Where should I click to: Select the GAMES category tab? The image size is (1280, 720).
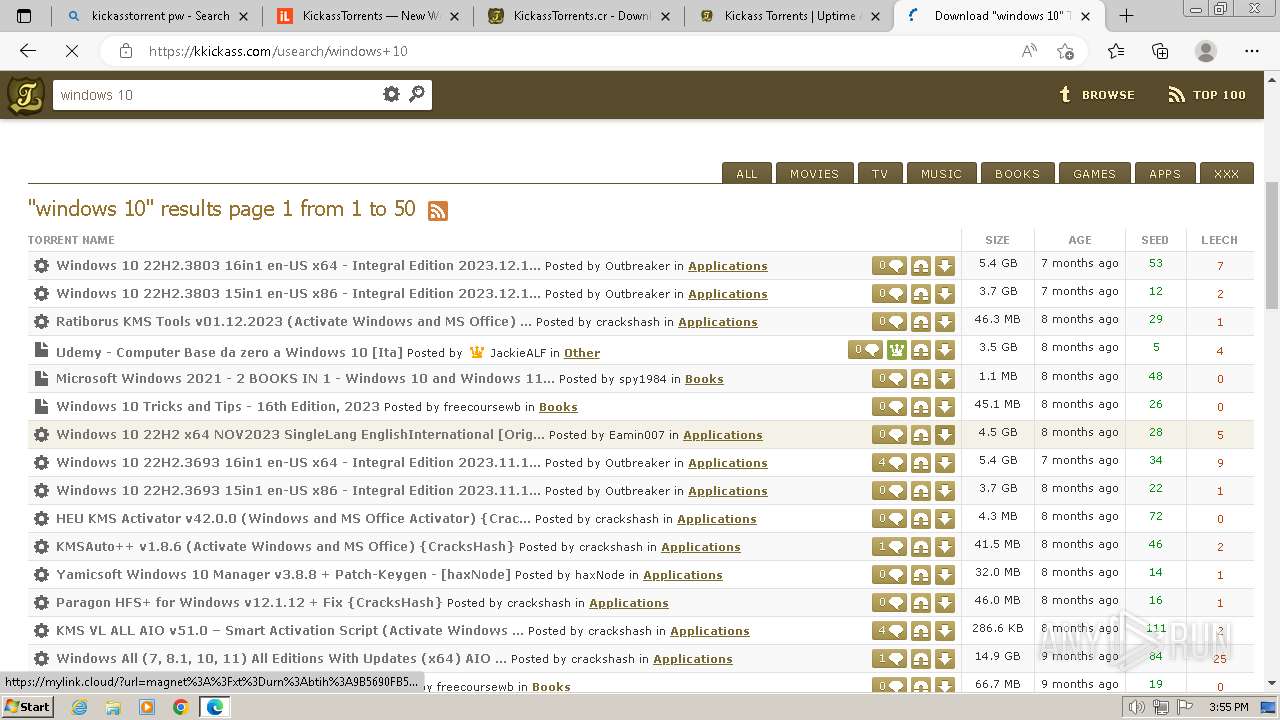[1094, 173]
